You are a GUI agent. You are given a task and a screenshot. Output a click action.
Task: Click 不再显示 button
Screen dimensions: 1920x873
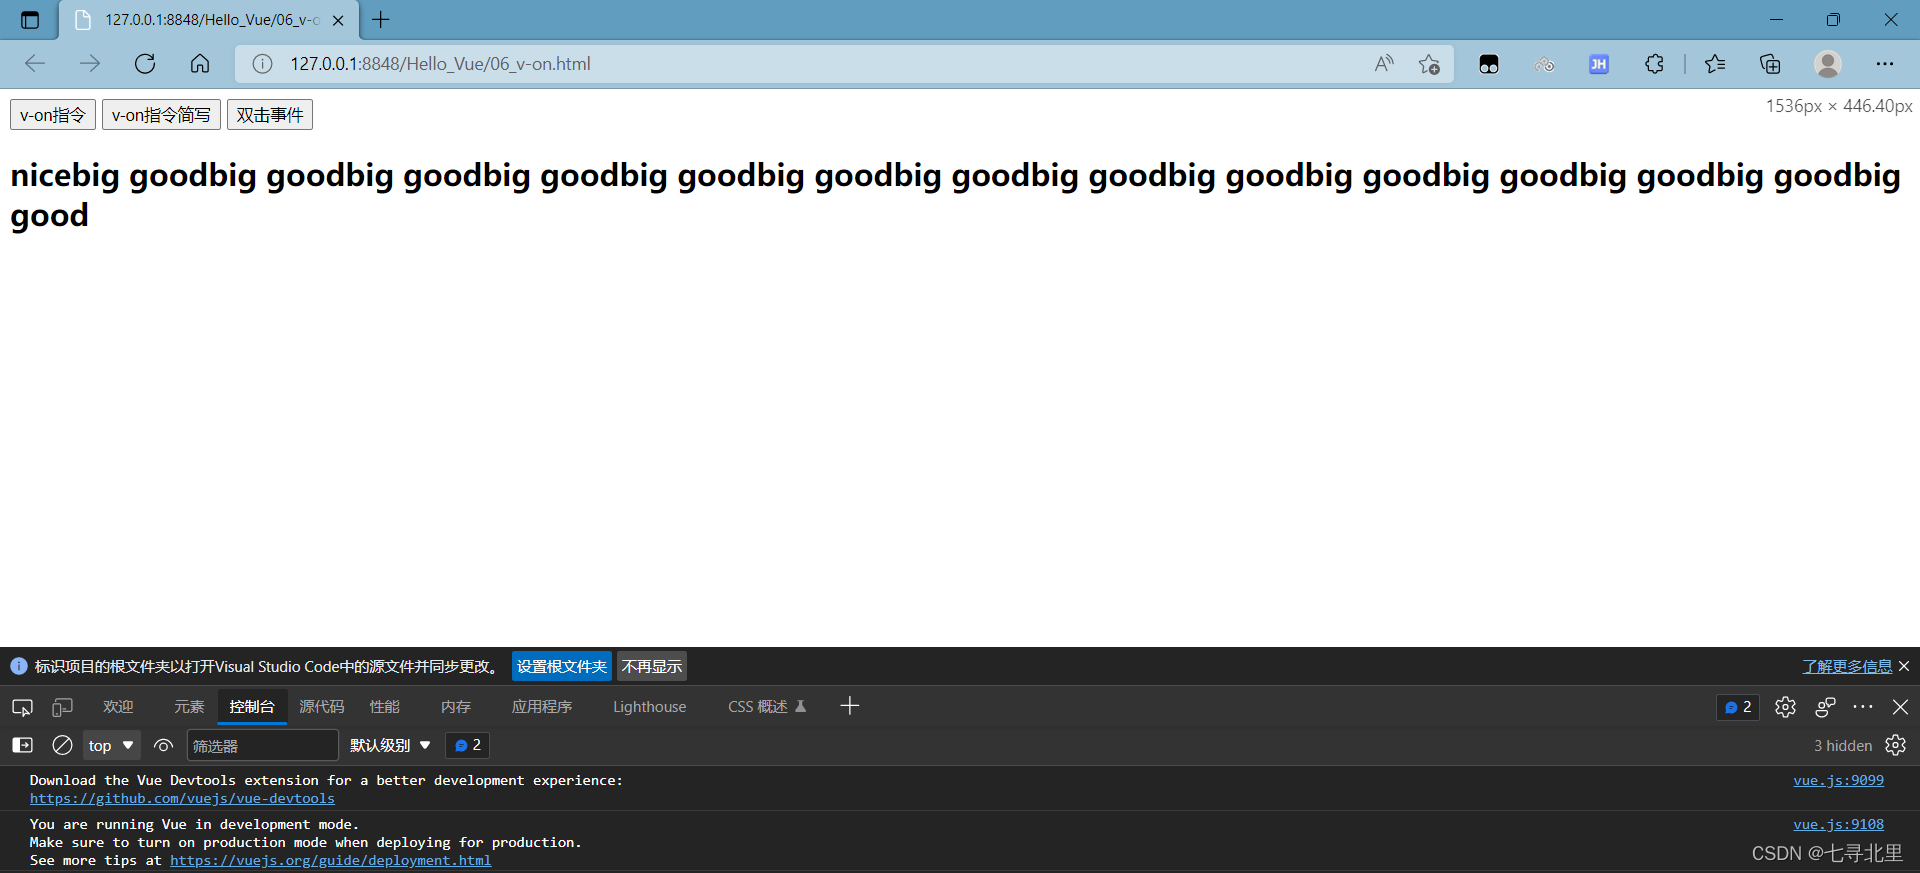[x=652, y=667]
